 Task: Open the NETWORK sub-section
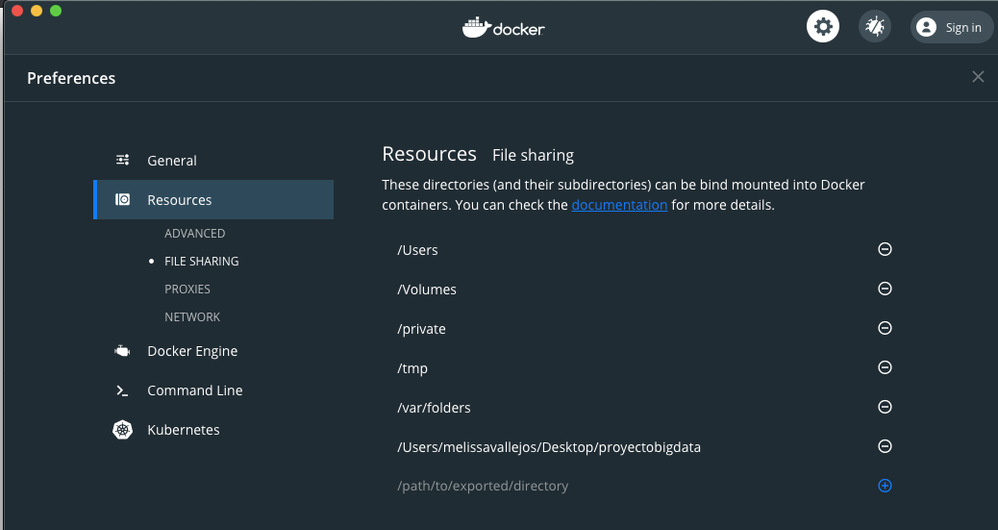[x=192, y=317]
